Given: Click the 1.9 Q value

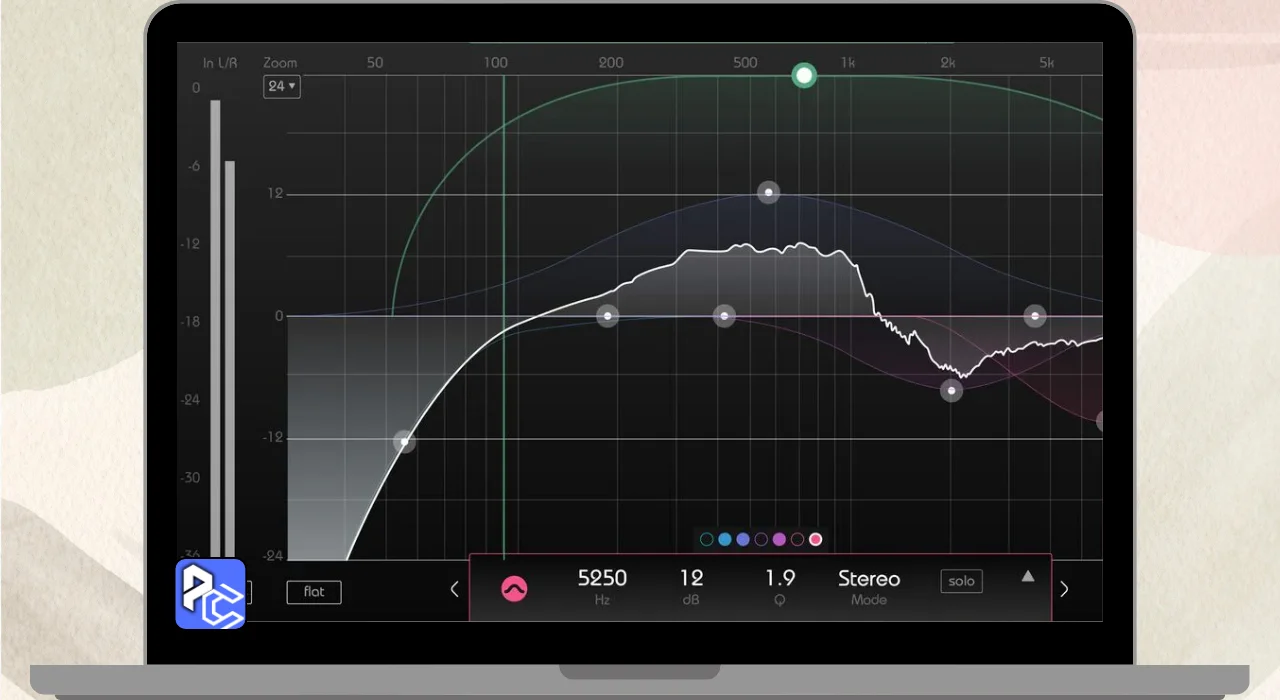Looking at the screenshot, I should pos(780,578).
